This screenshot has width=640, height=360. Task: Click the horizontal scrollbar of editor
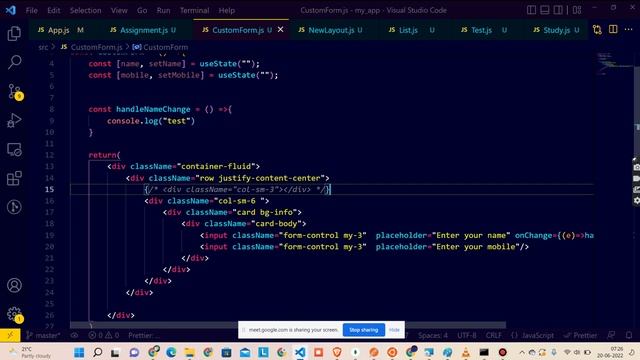[x=288, y=325]
